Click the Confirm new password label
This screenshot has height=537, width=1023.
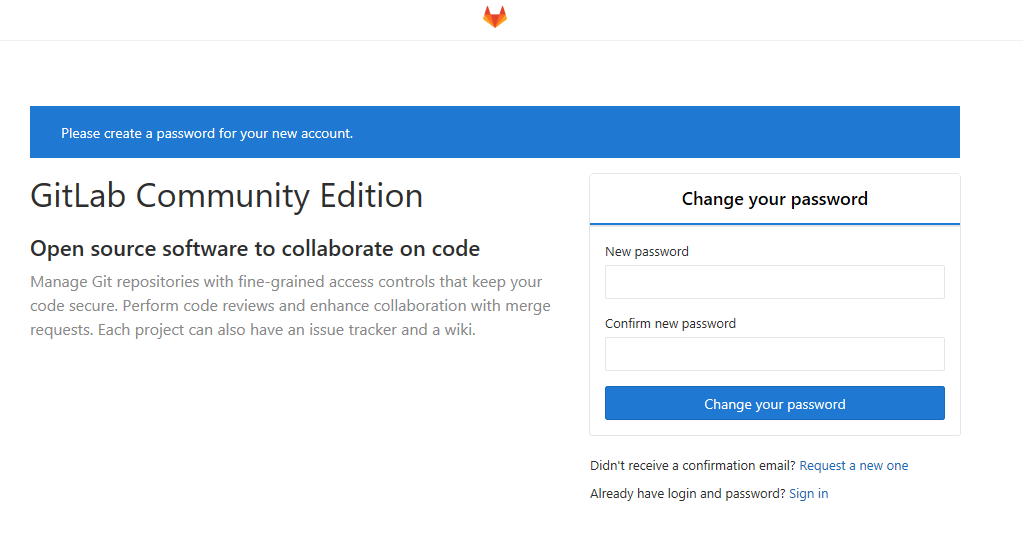(x=670, y=324)
